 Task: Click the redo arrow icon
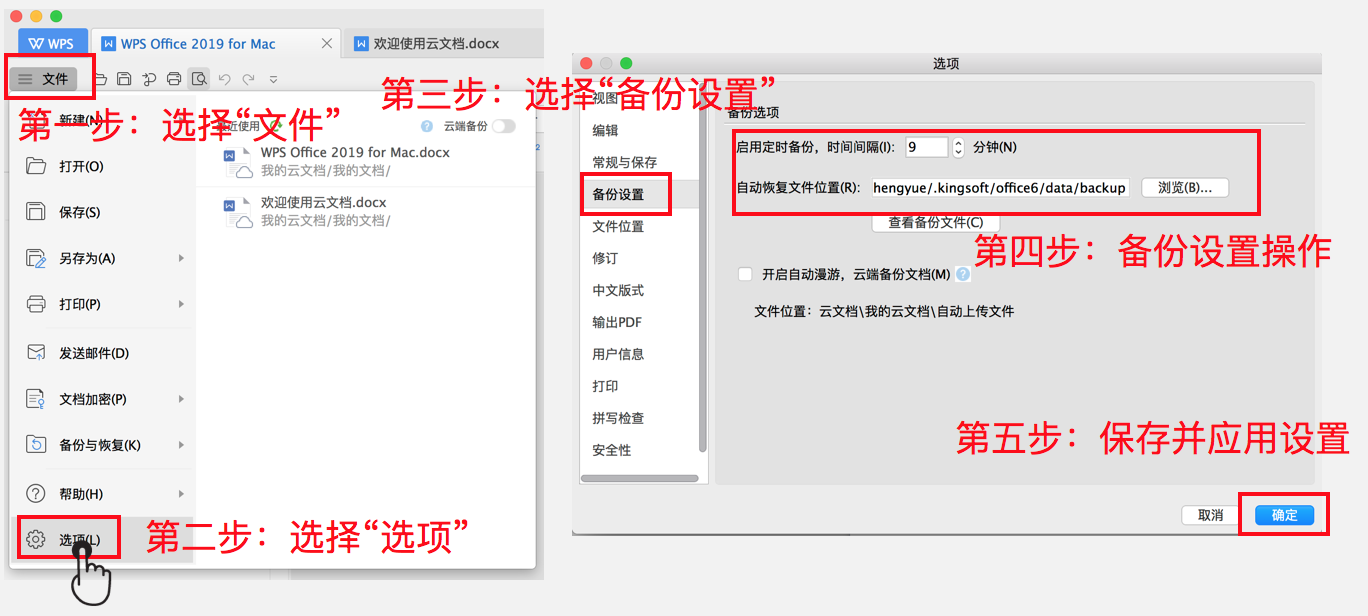pos(248,79)
